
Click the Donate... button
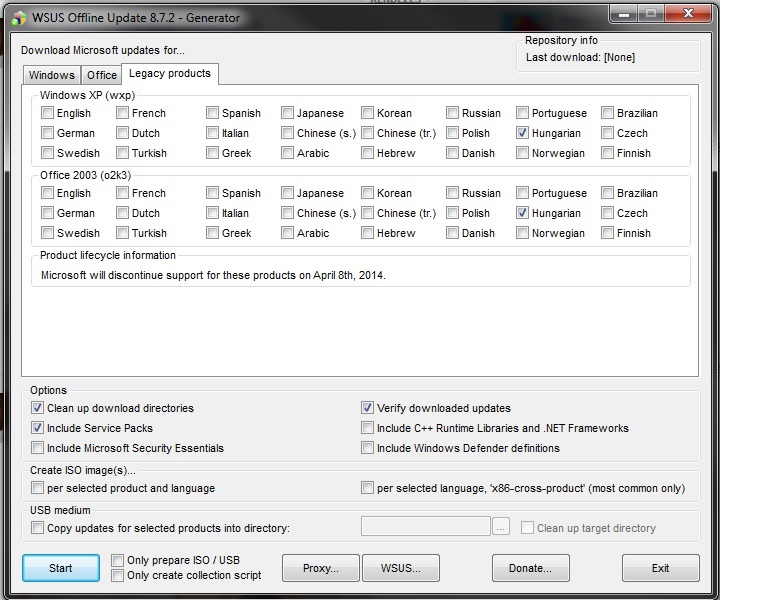(530, 568)
